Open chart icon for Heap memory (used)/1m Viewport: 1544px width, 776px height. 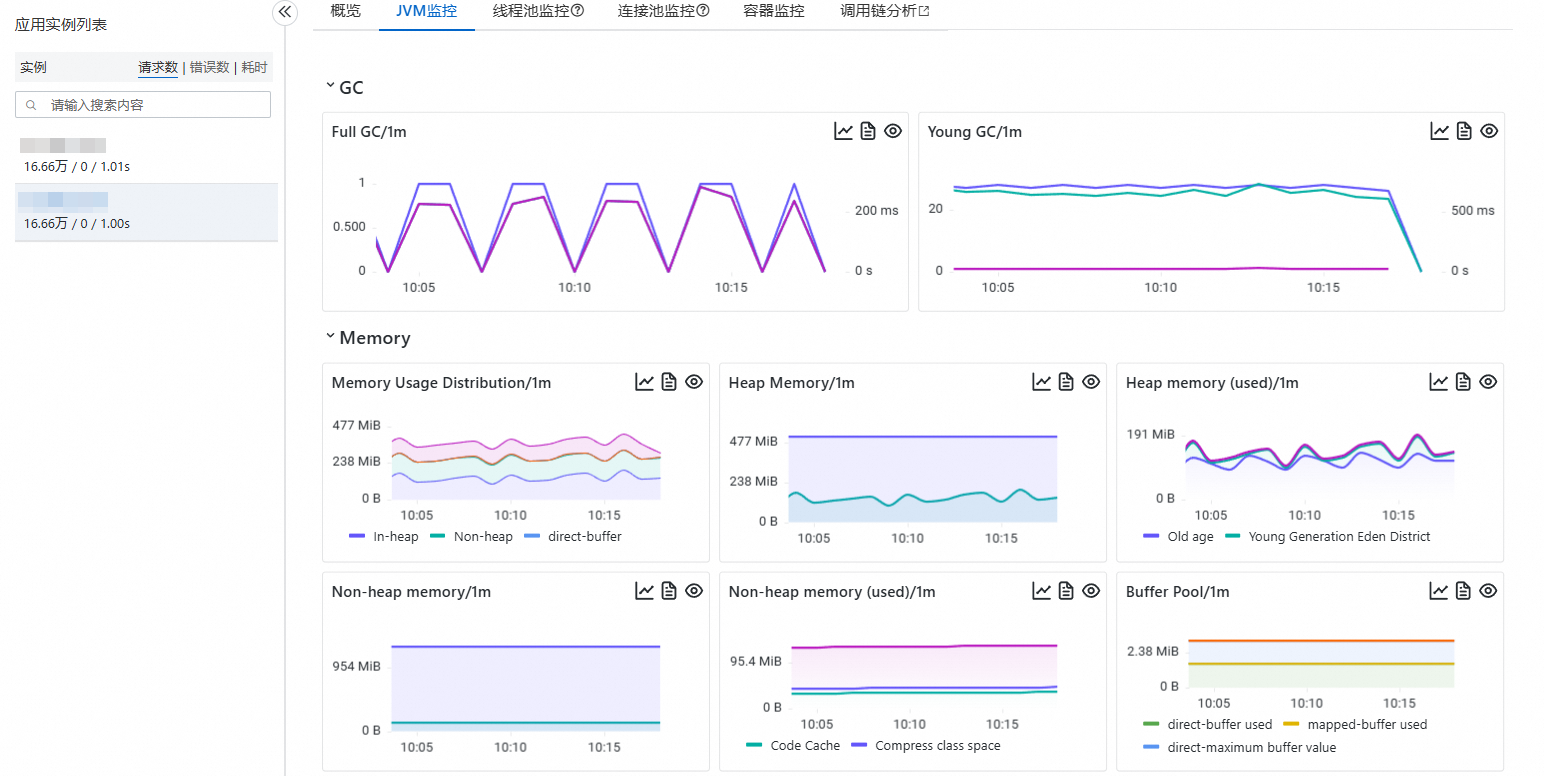tap(1439, 382)
